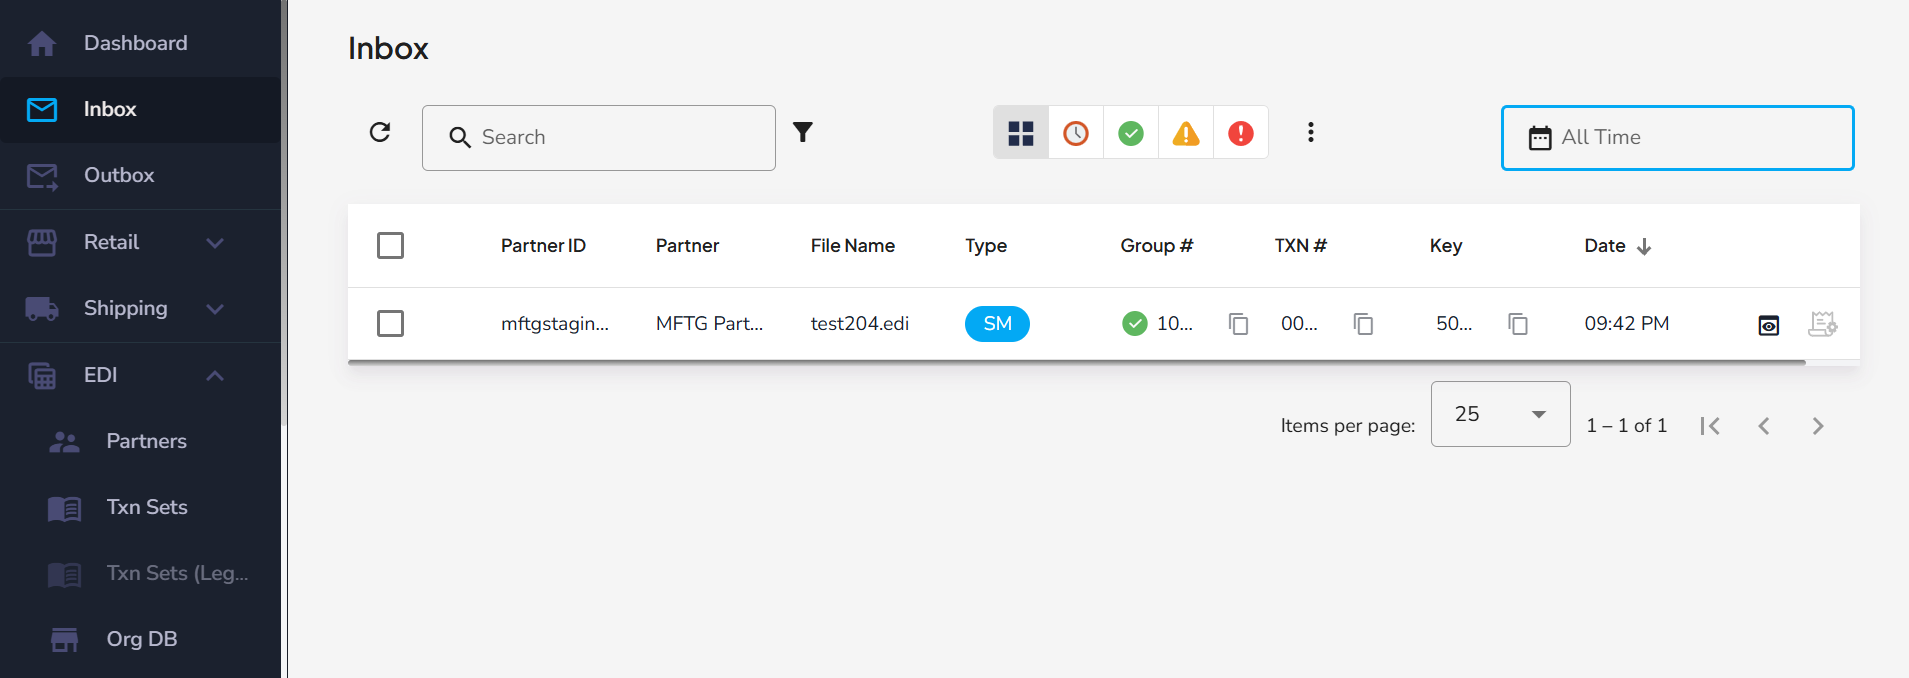Filter by green success status
This screenshot has height=678, width=1909.
click(1131, 133)
